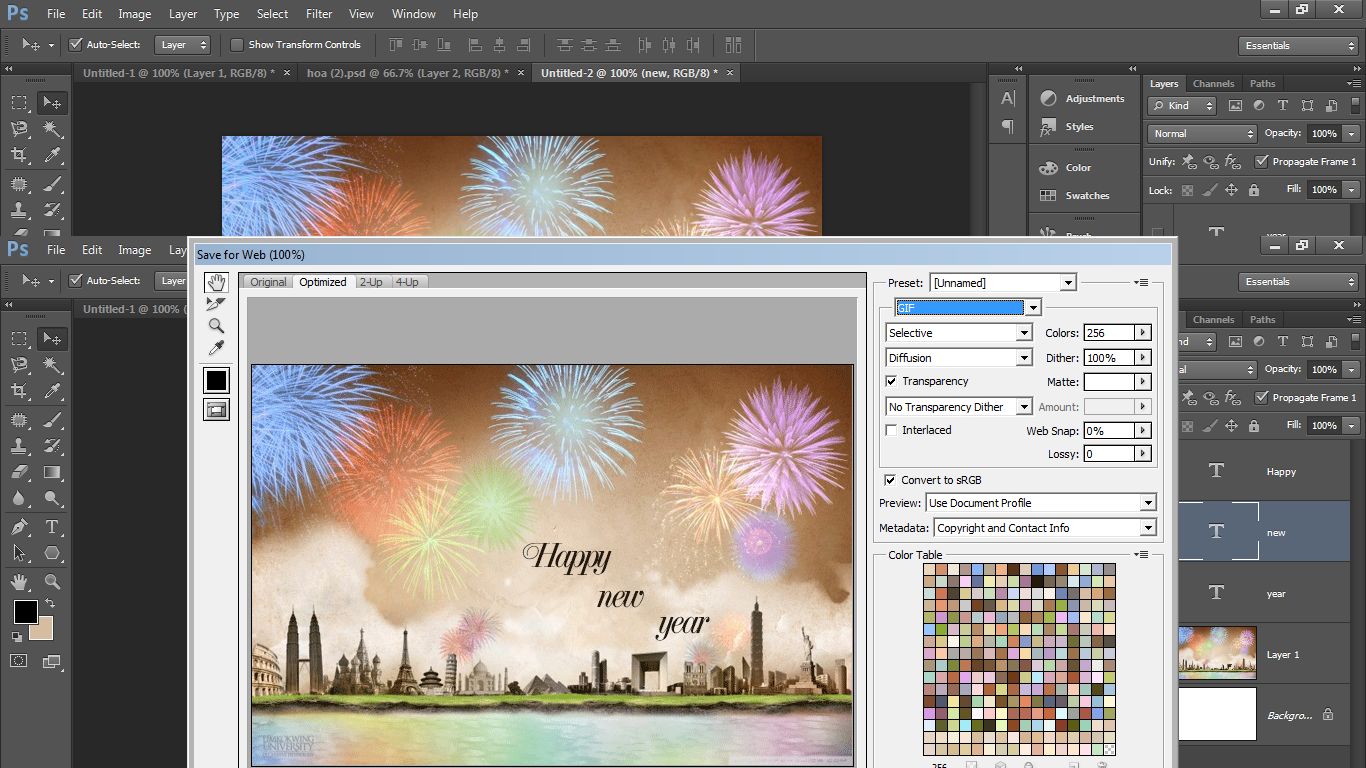Switch to the 2-Up preview tab
1366x768 pixels.
tap(371, 282)
